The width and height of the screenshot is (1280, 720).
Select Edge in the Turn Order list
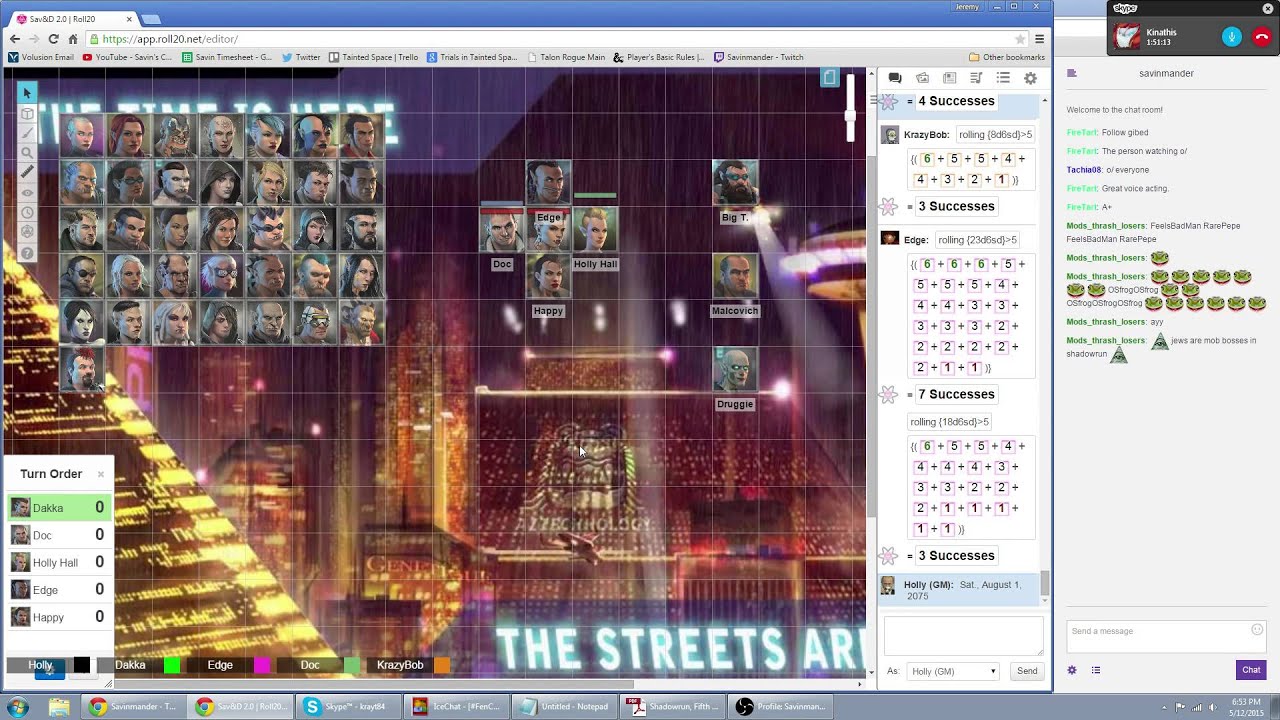pos(60,590)
